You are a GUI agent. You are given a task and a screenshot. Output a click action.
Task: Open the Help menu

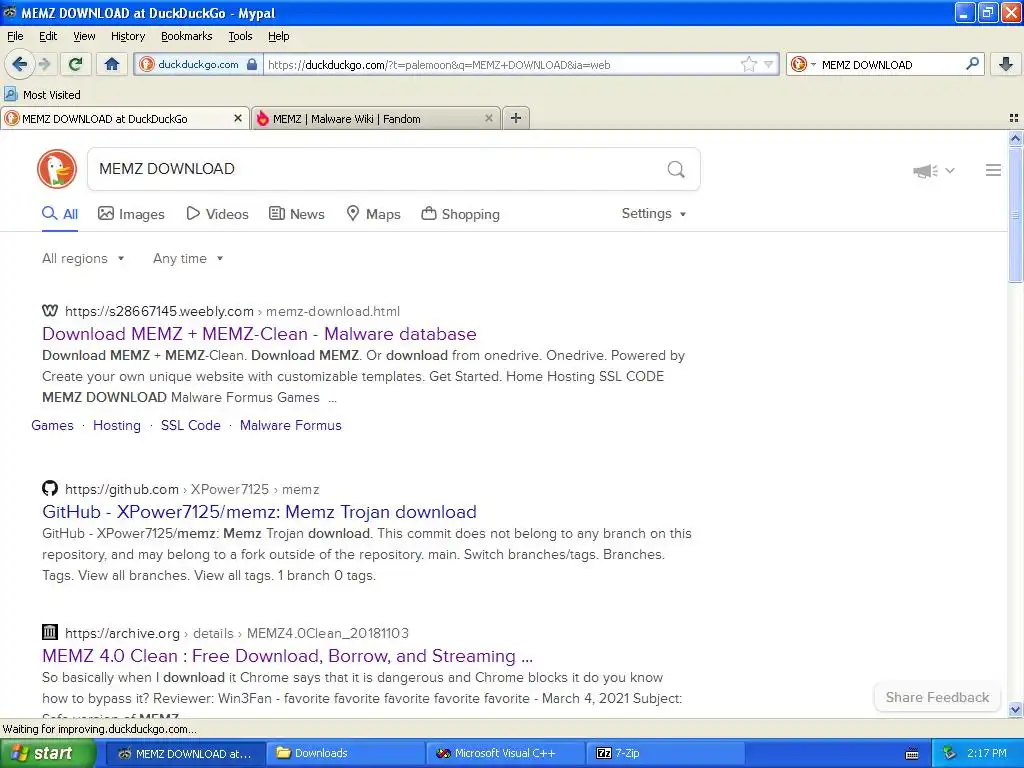[x=279, y=36]
